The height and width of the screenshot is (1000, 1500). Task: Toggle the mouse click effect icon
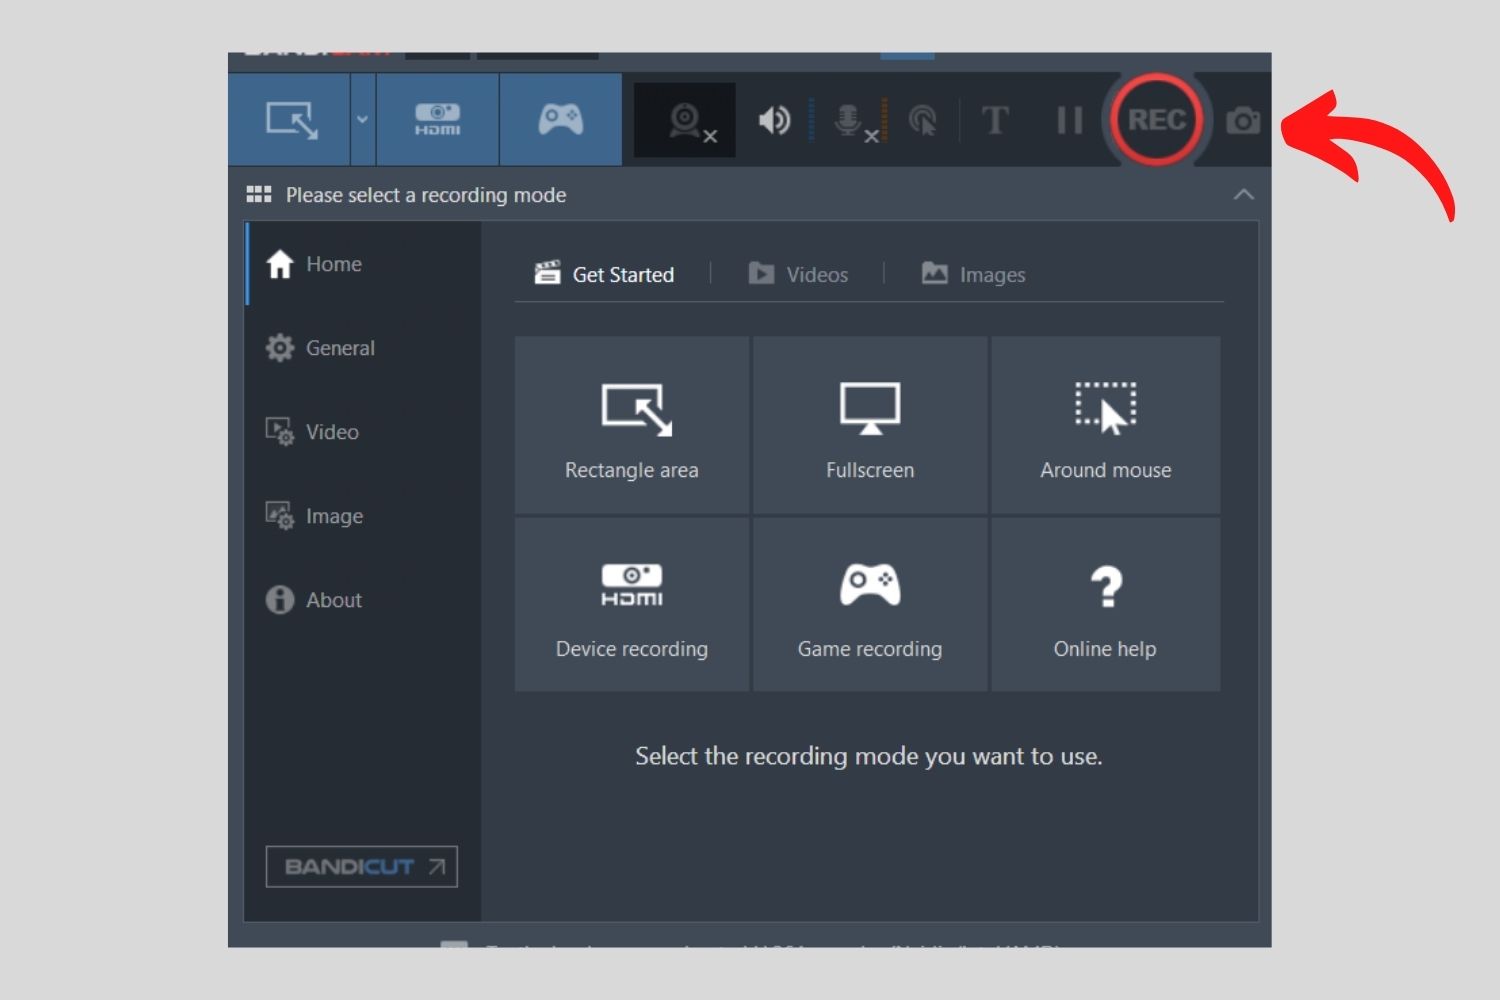[922, 121]
